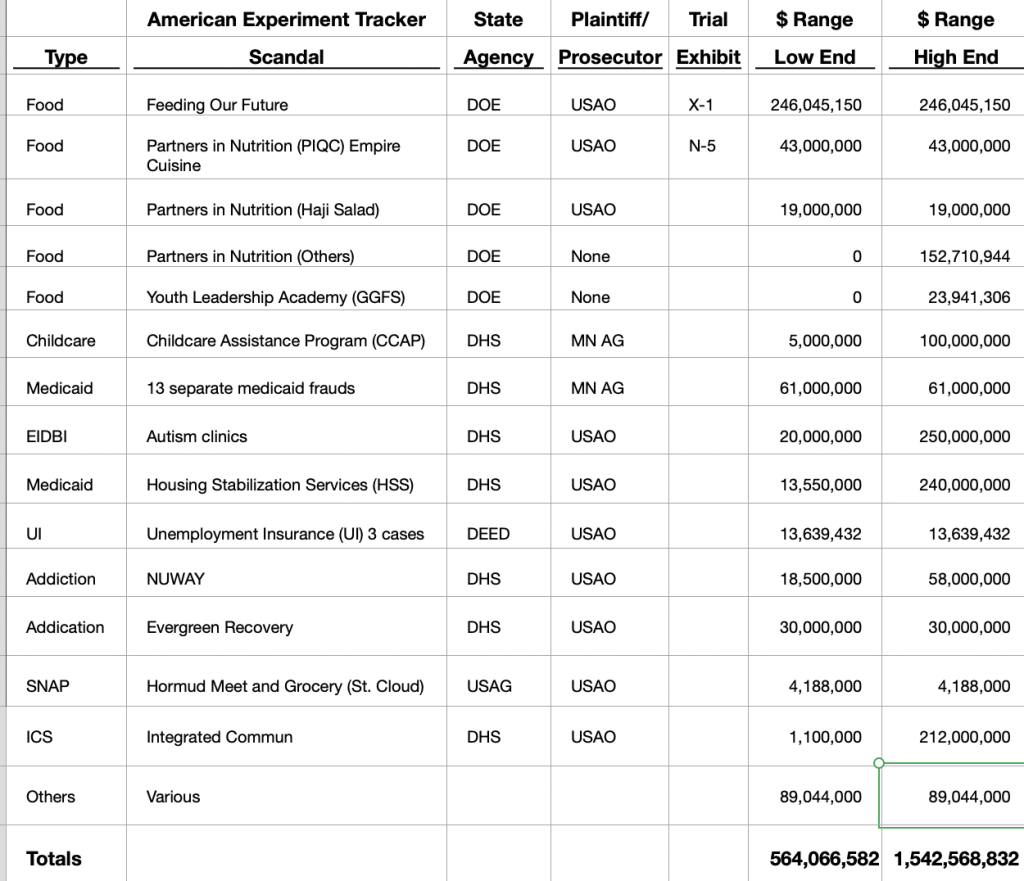Click the 'Evergreen Recovery' cell
1024x881 pixels.
pos(219,627)
